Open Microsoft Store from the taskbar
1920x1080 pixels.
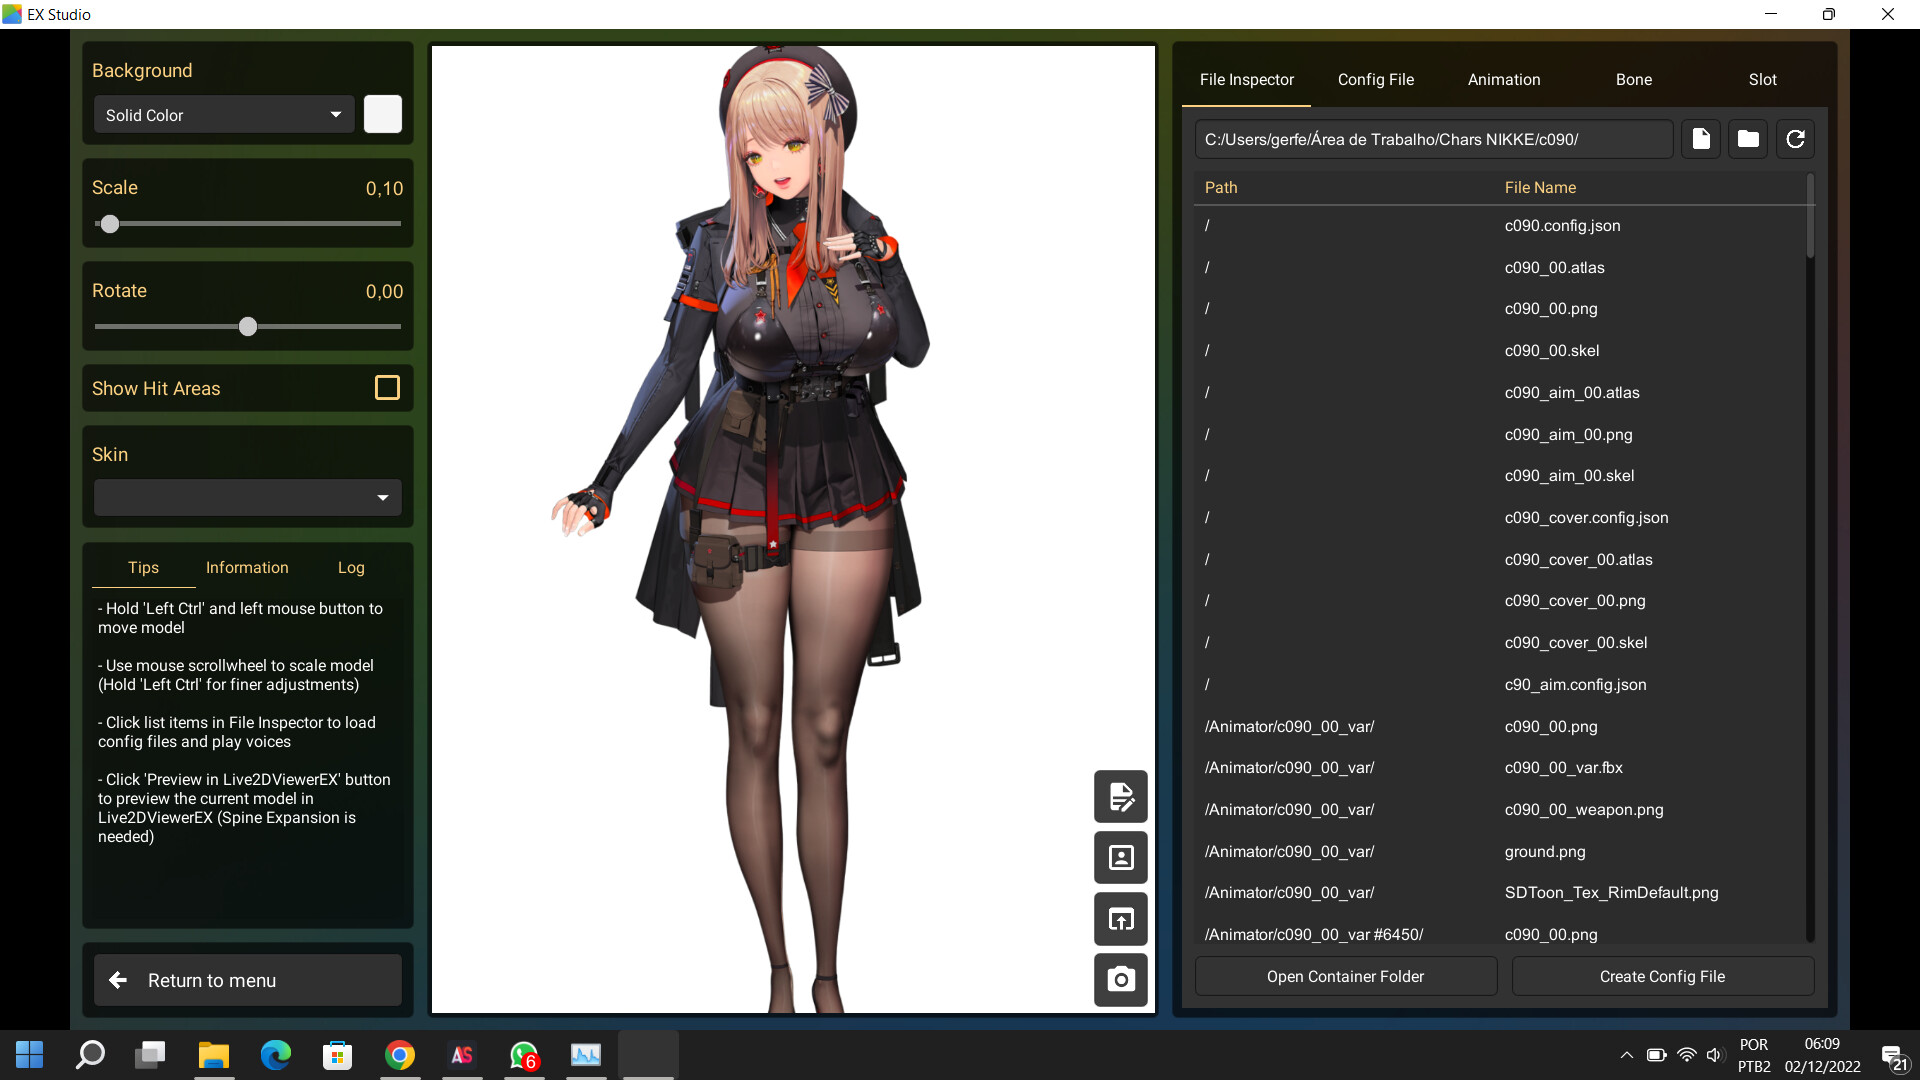(337, 1054)
